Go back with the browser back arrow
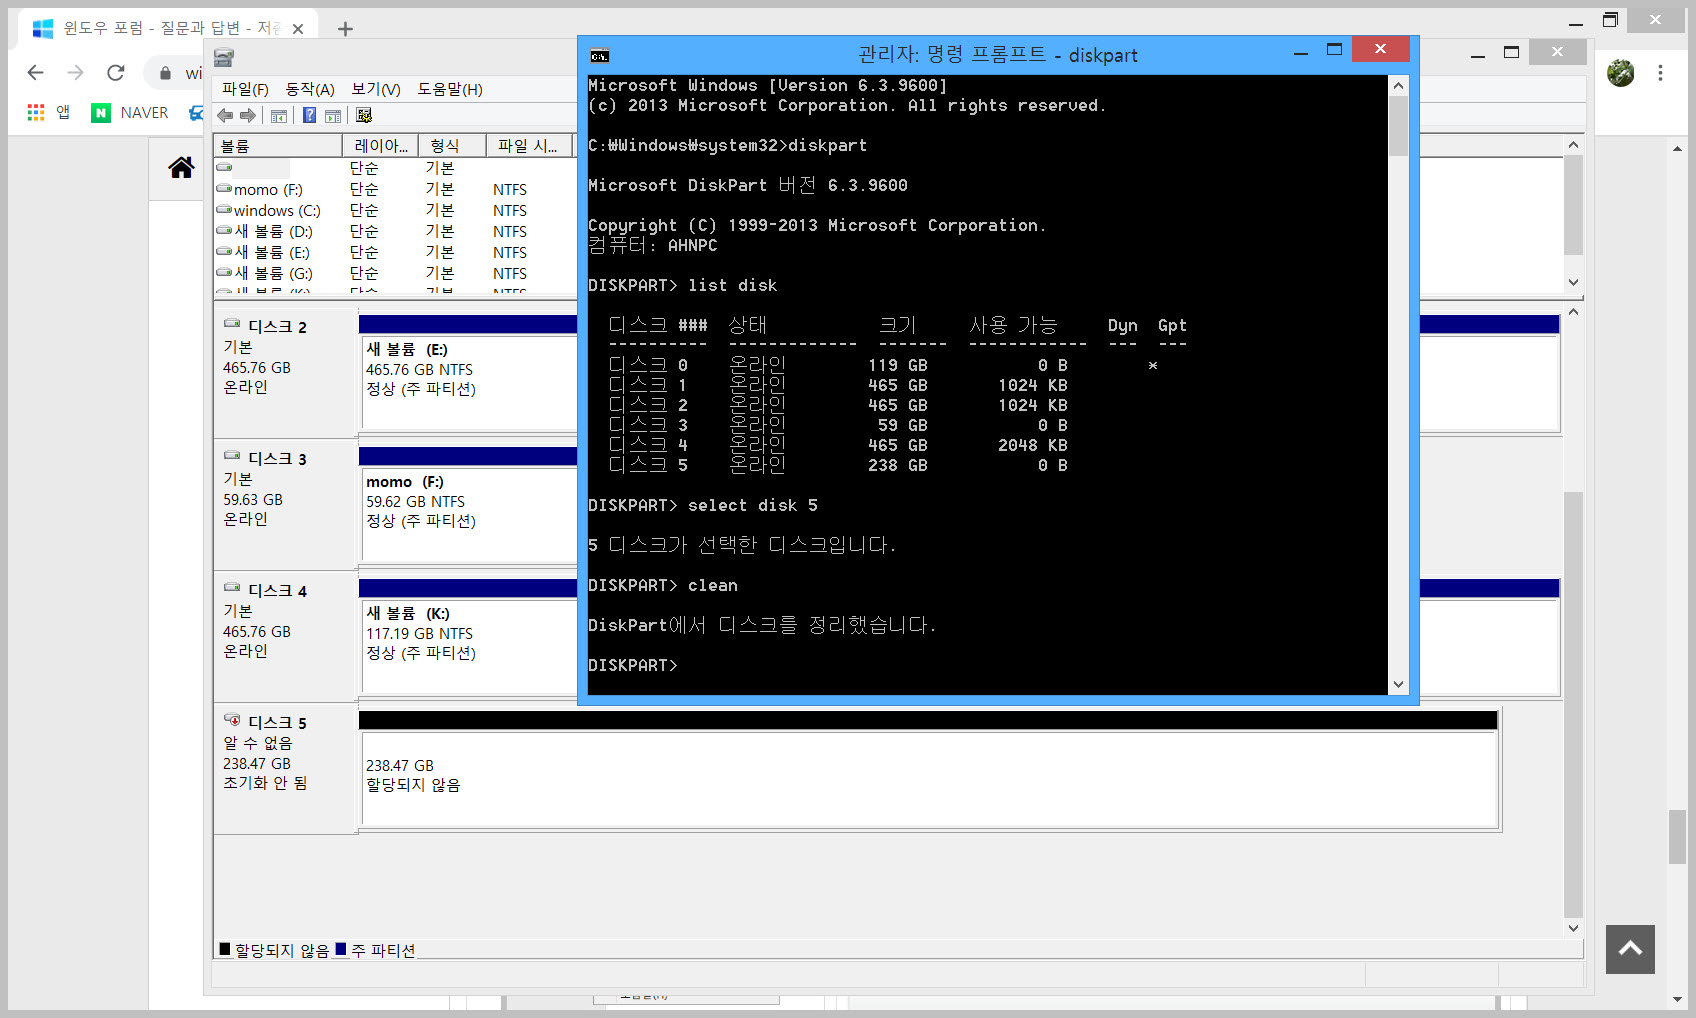 click(x=36, y=73)
